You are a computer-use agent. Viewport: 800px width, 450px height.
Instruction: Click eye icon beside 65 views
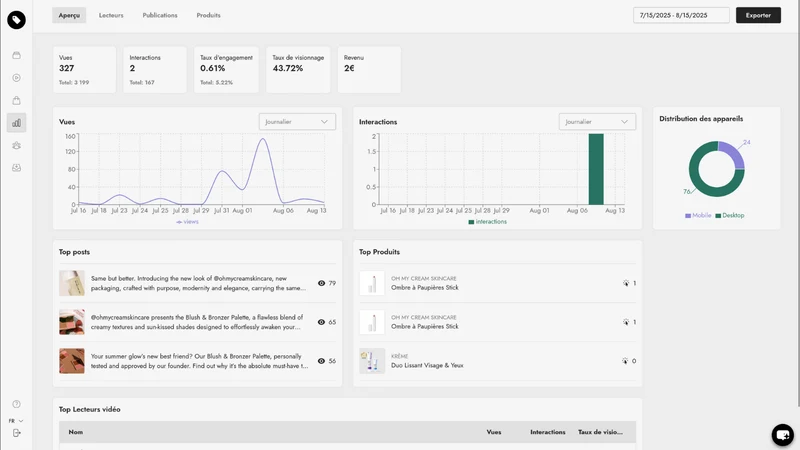[x=321, y=322]
